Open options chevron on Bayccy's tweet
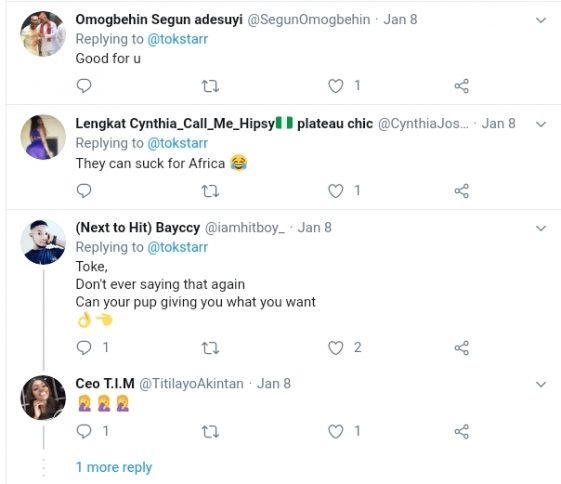Image resolution: width=561 pixels, height=484 pixels. [541, 228]
